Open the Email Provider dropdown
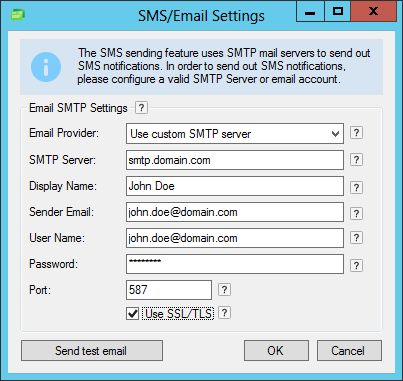The height and width of the screenshot is (381, 403). pyautogui.click(x=235, y=134)
